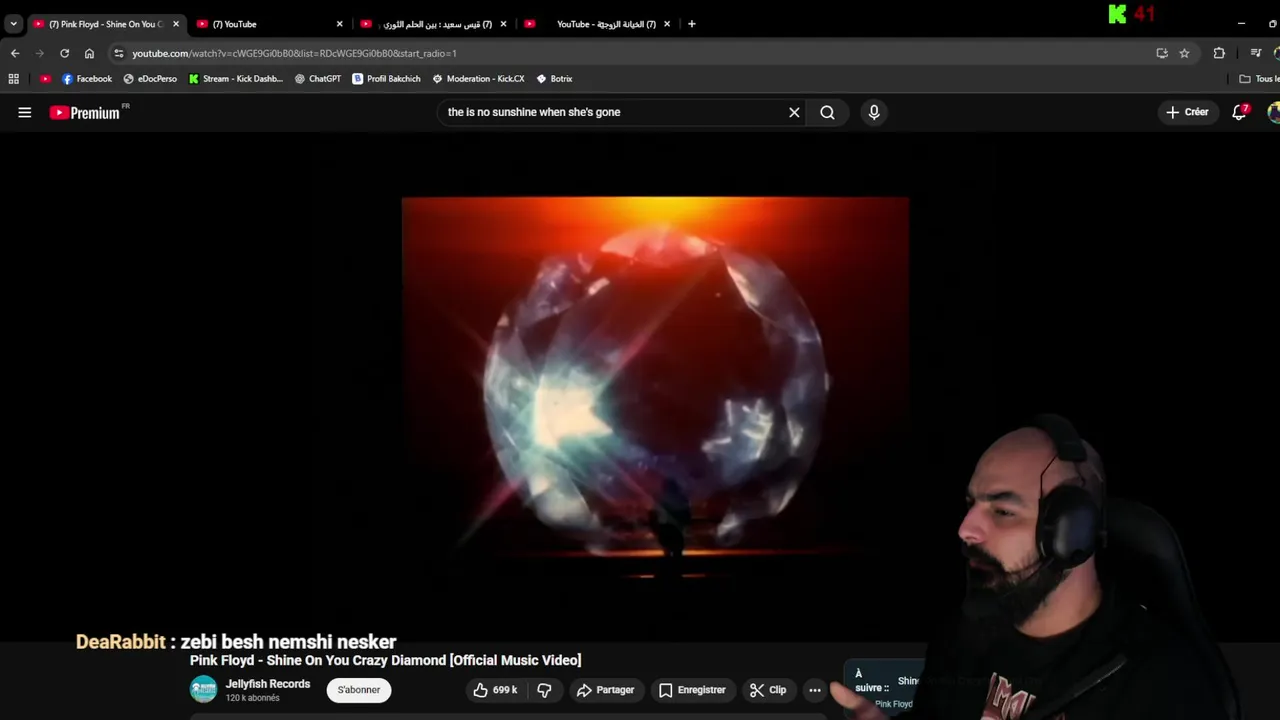1280x720 pixels.
Task: Open Jellyfish Records channel avatar
Action: tap(204, 689)
